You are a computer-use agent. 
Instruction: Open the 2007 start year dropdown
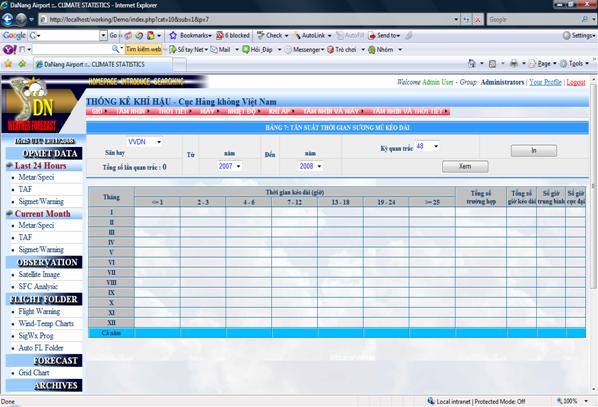tap(230, 166)
